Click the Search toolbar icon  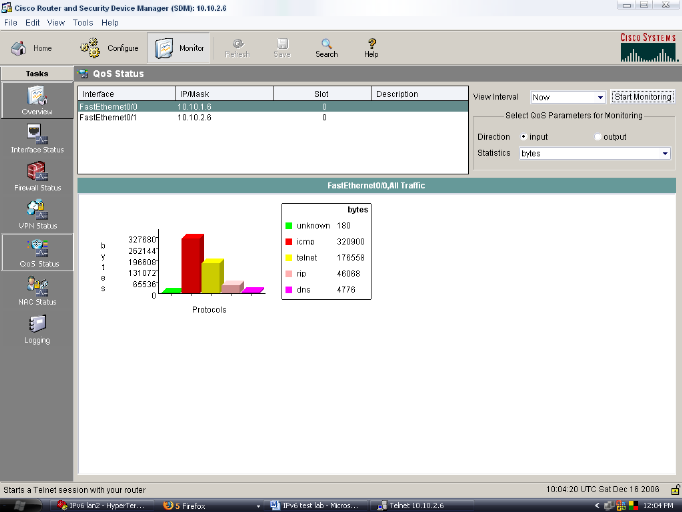tap(326, 47)
